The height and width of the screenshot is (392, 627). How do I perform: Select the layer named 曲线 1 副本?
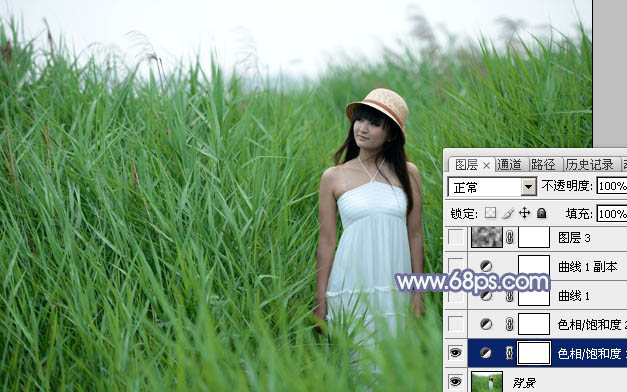click(x=587, y=266)
